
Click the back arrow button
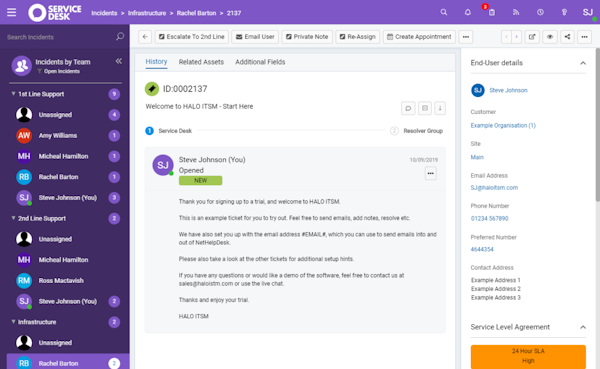tap(145, 37)
